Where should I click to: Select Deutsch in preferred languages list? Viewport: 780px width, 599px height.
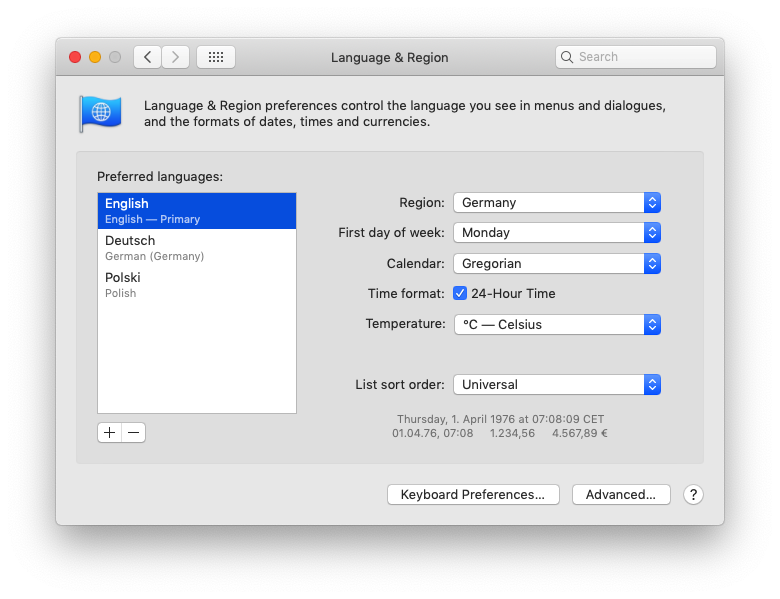tap(196, 248)
